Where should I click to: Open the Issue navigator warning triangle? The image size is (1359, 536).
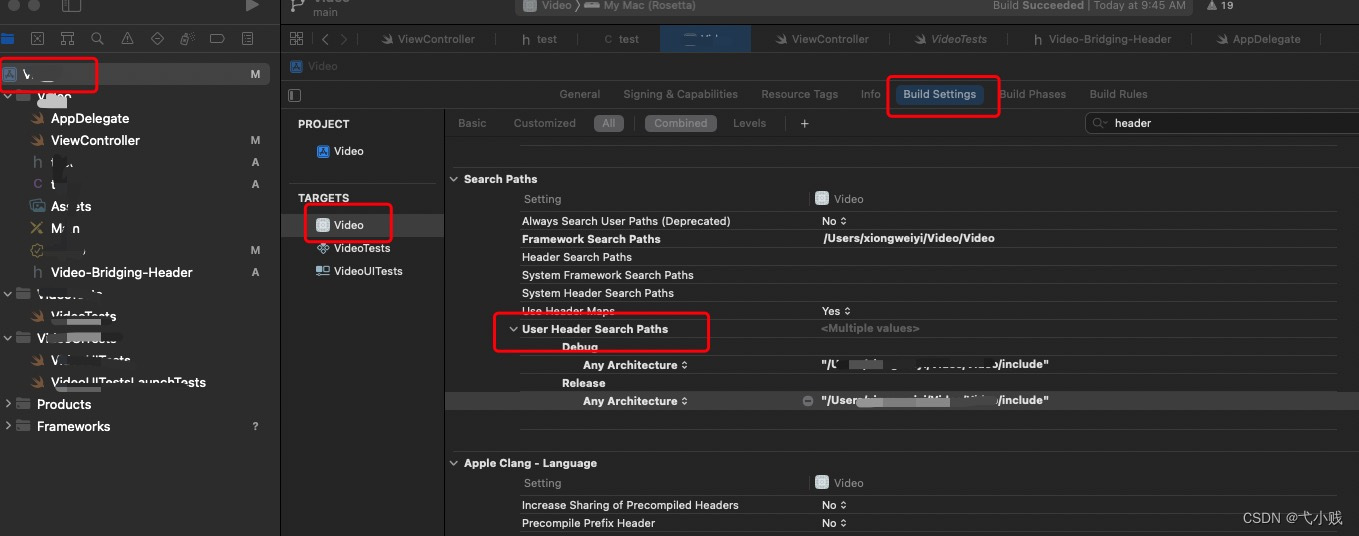click(x=127, y=39)
